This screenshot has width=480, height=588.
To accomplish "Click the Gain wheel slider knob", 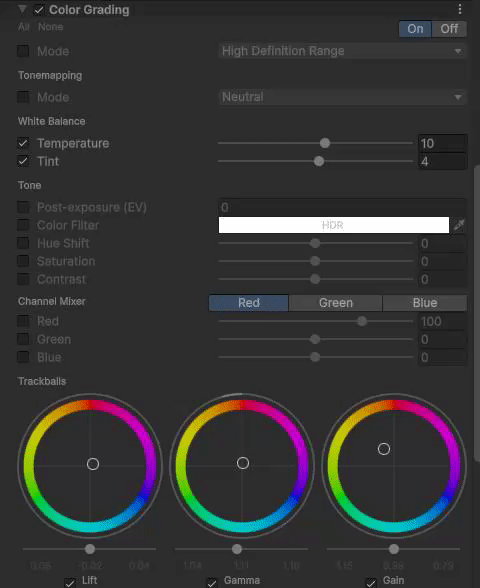I will [394, 549].
